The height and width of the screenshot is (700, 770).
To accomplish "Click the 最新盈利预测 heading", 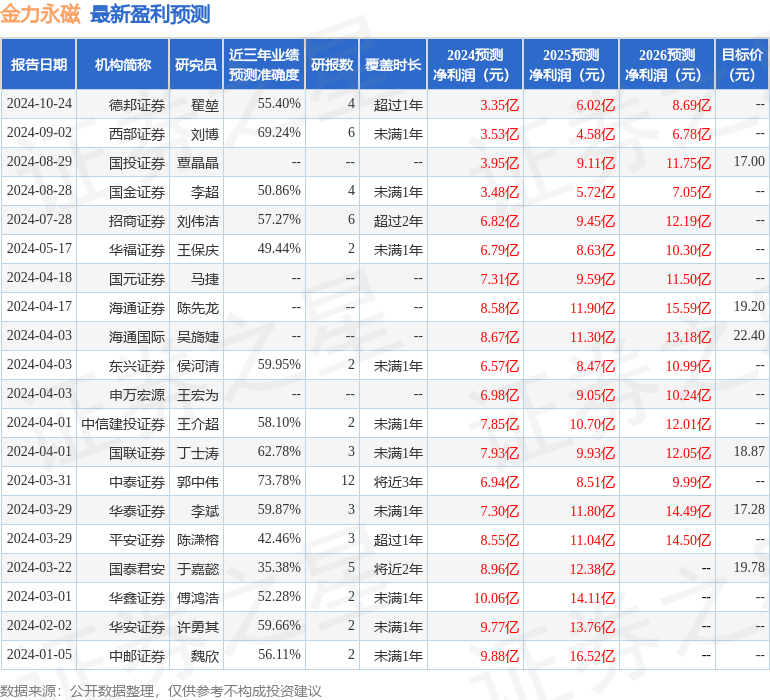I will (x=150, y=14).
